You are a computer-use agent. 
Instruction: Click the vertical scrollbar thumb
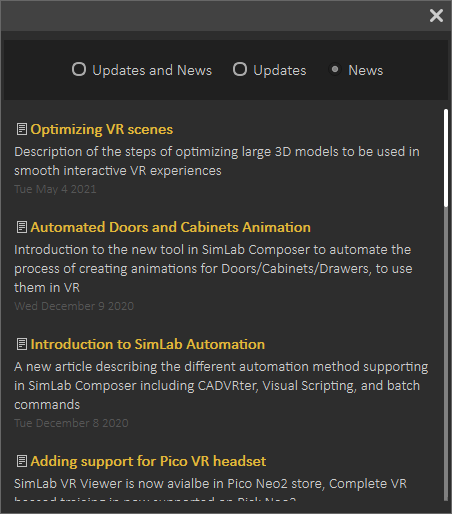click(446, 158)
